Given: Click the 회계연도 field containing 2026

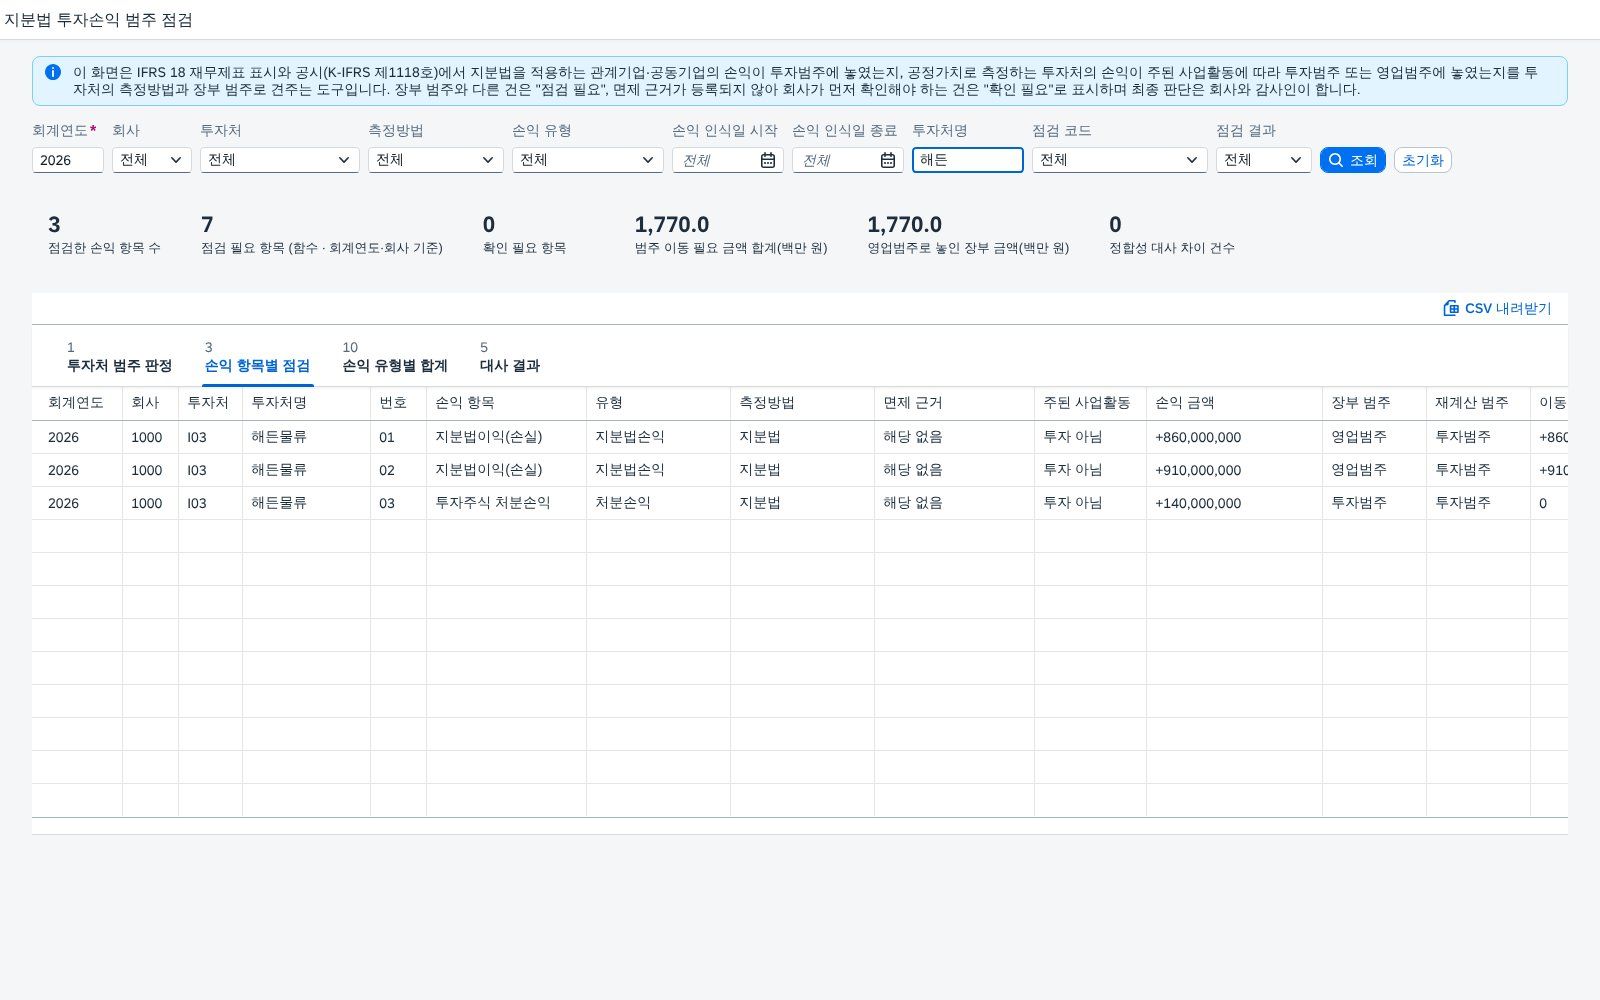Looking at the screenshot, I should (x=68, y=160).
